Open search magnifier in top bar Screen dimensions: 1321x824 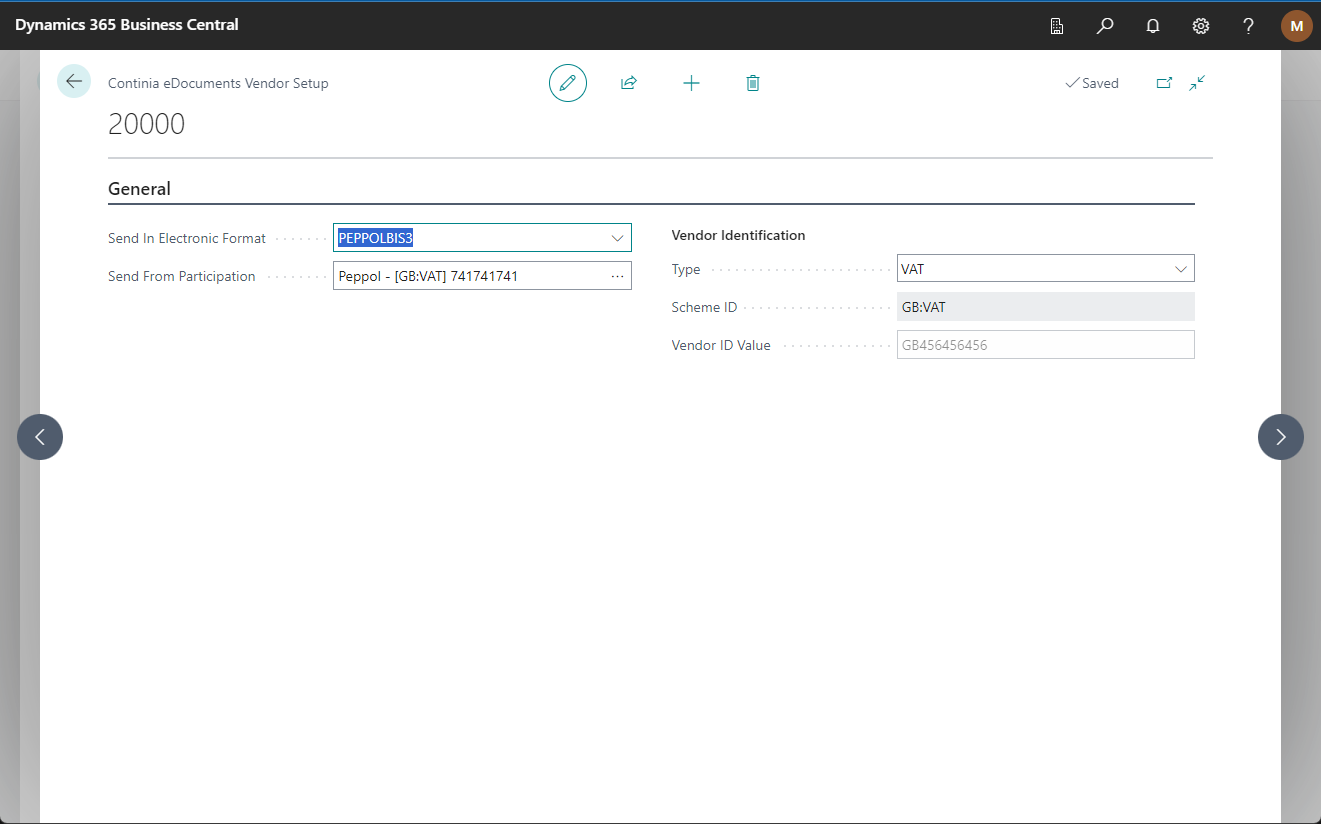pos(1105,26)
